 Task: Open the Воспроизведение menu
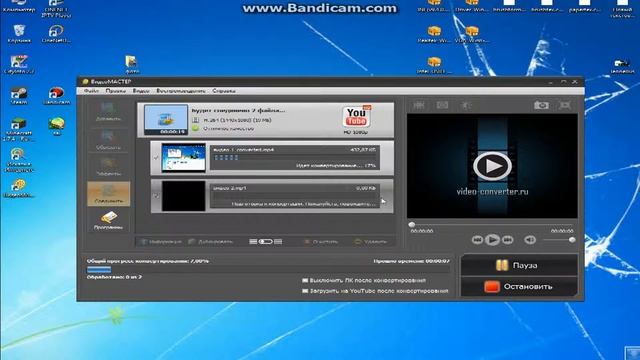coord(181,91)
